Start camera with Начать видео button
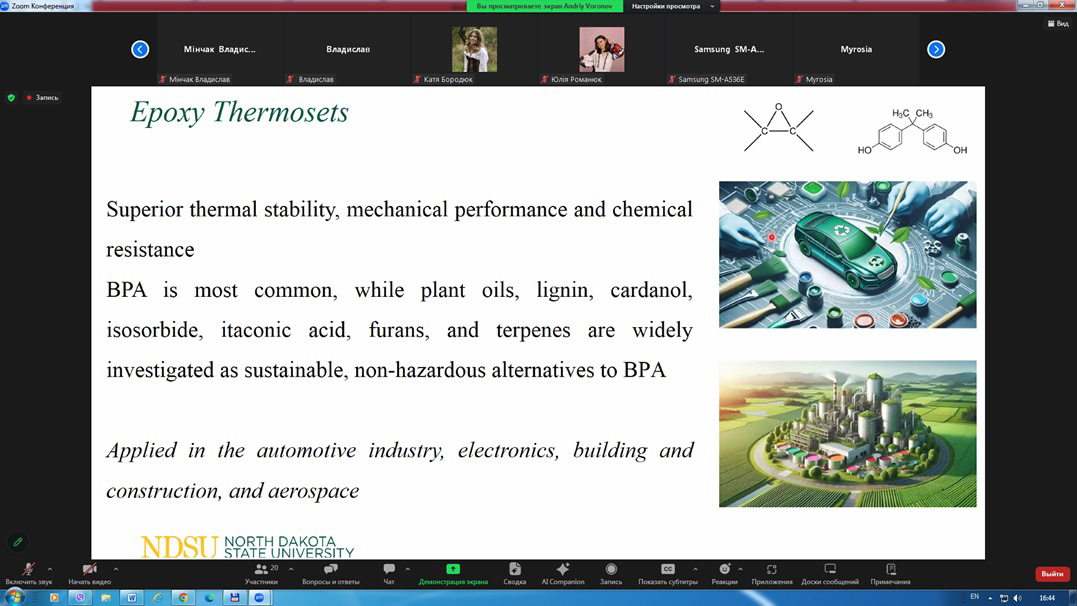 [89, 569]
